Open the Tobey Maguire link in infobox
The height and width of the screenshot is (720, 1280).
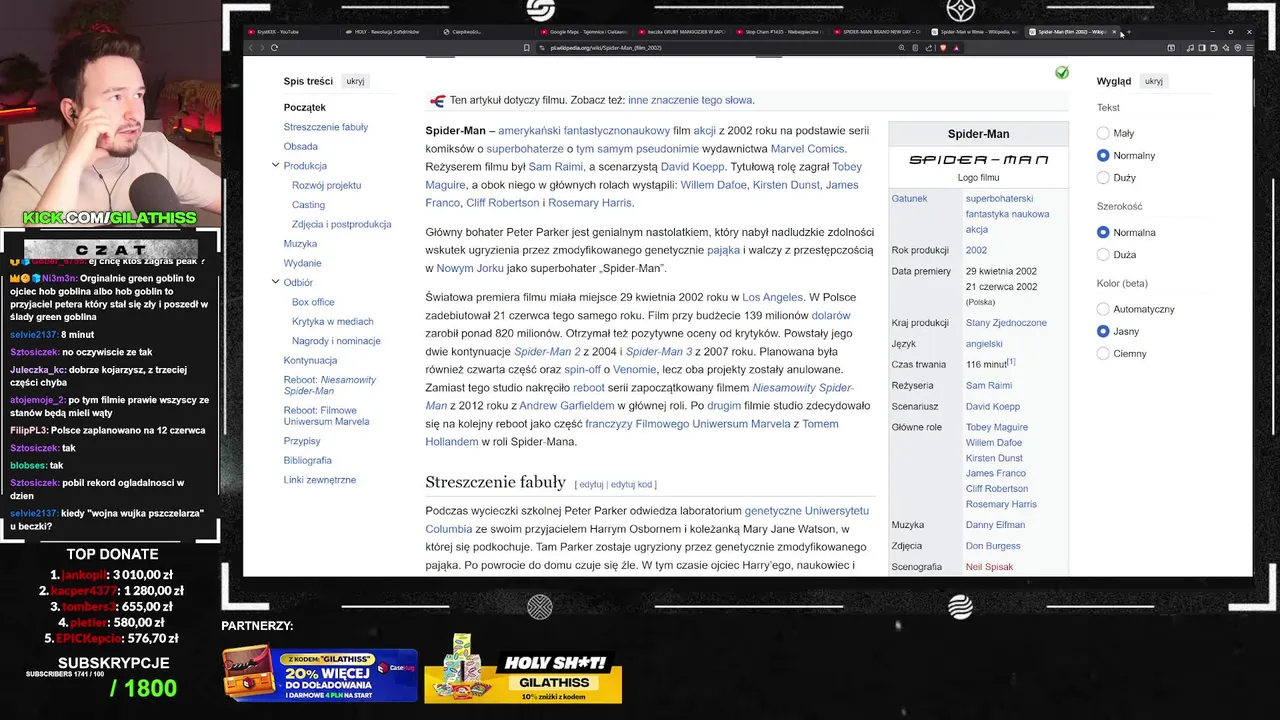(996, 427)
